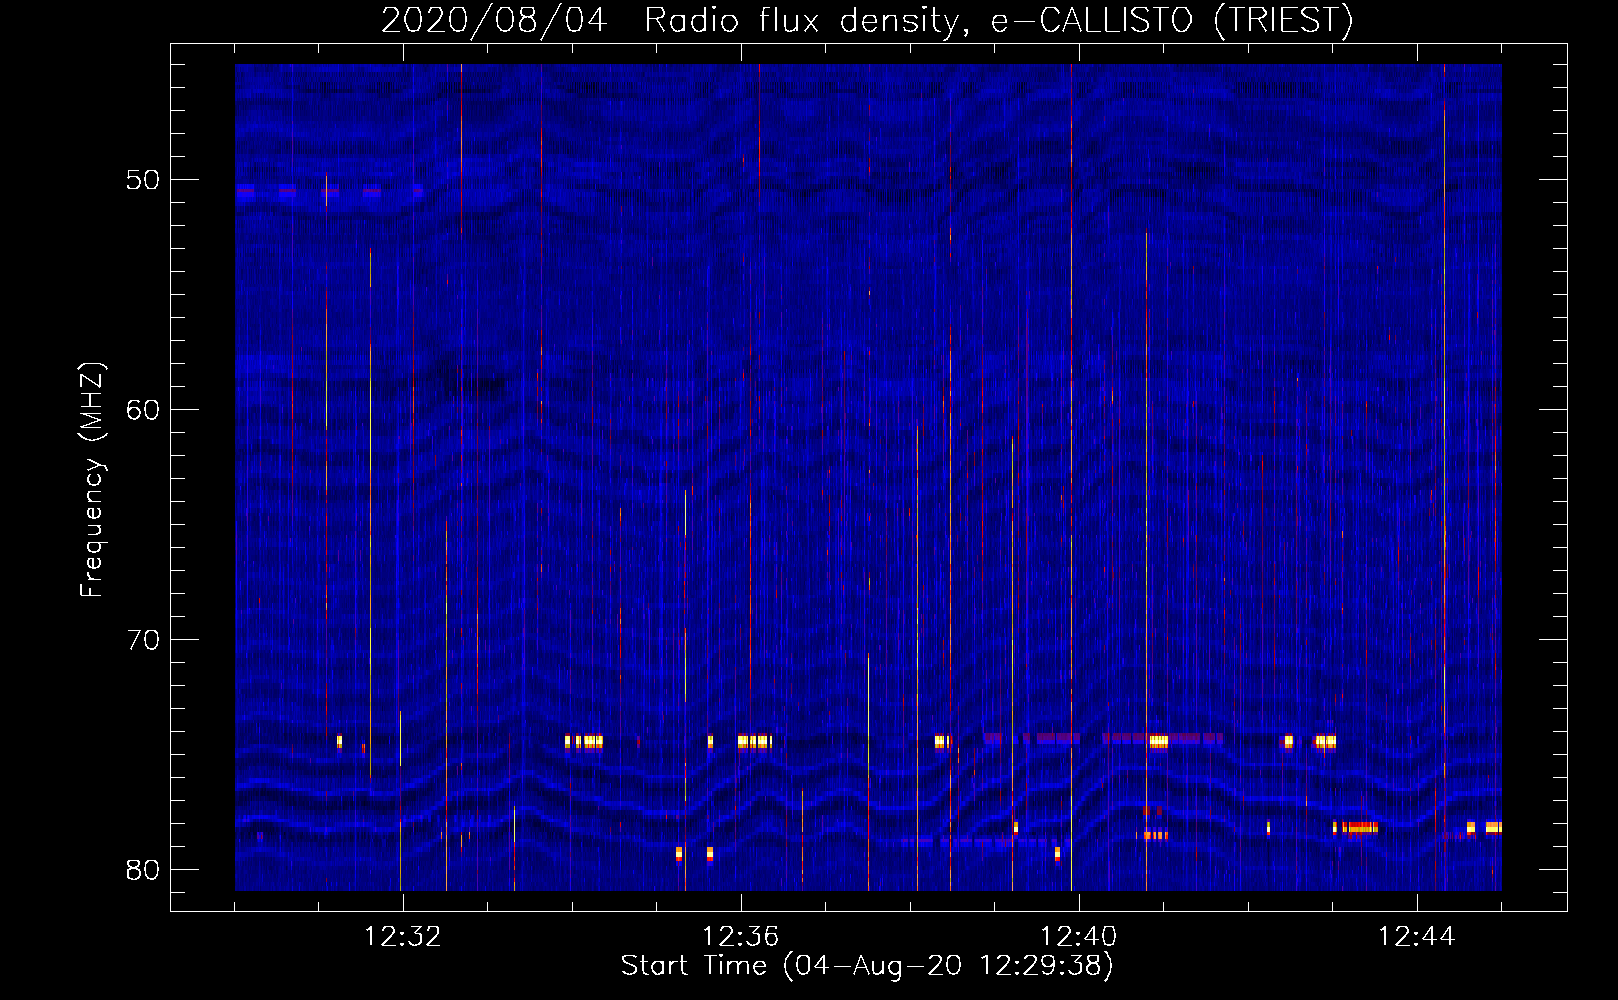Select the 12:32 time tick label

tap(402, 937)
